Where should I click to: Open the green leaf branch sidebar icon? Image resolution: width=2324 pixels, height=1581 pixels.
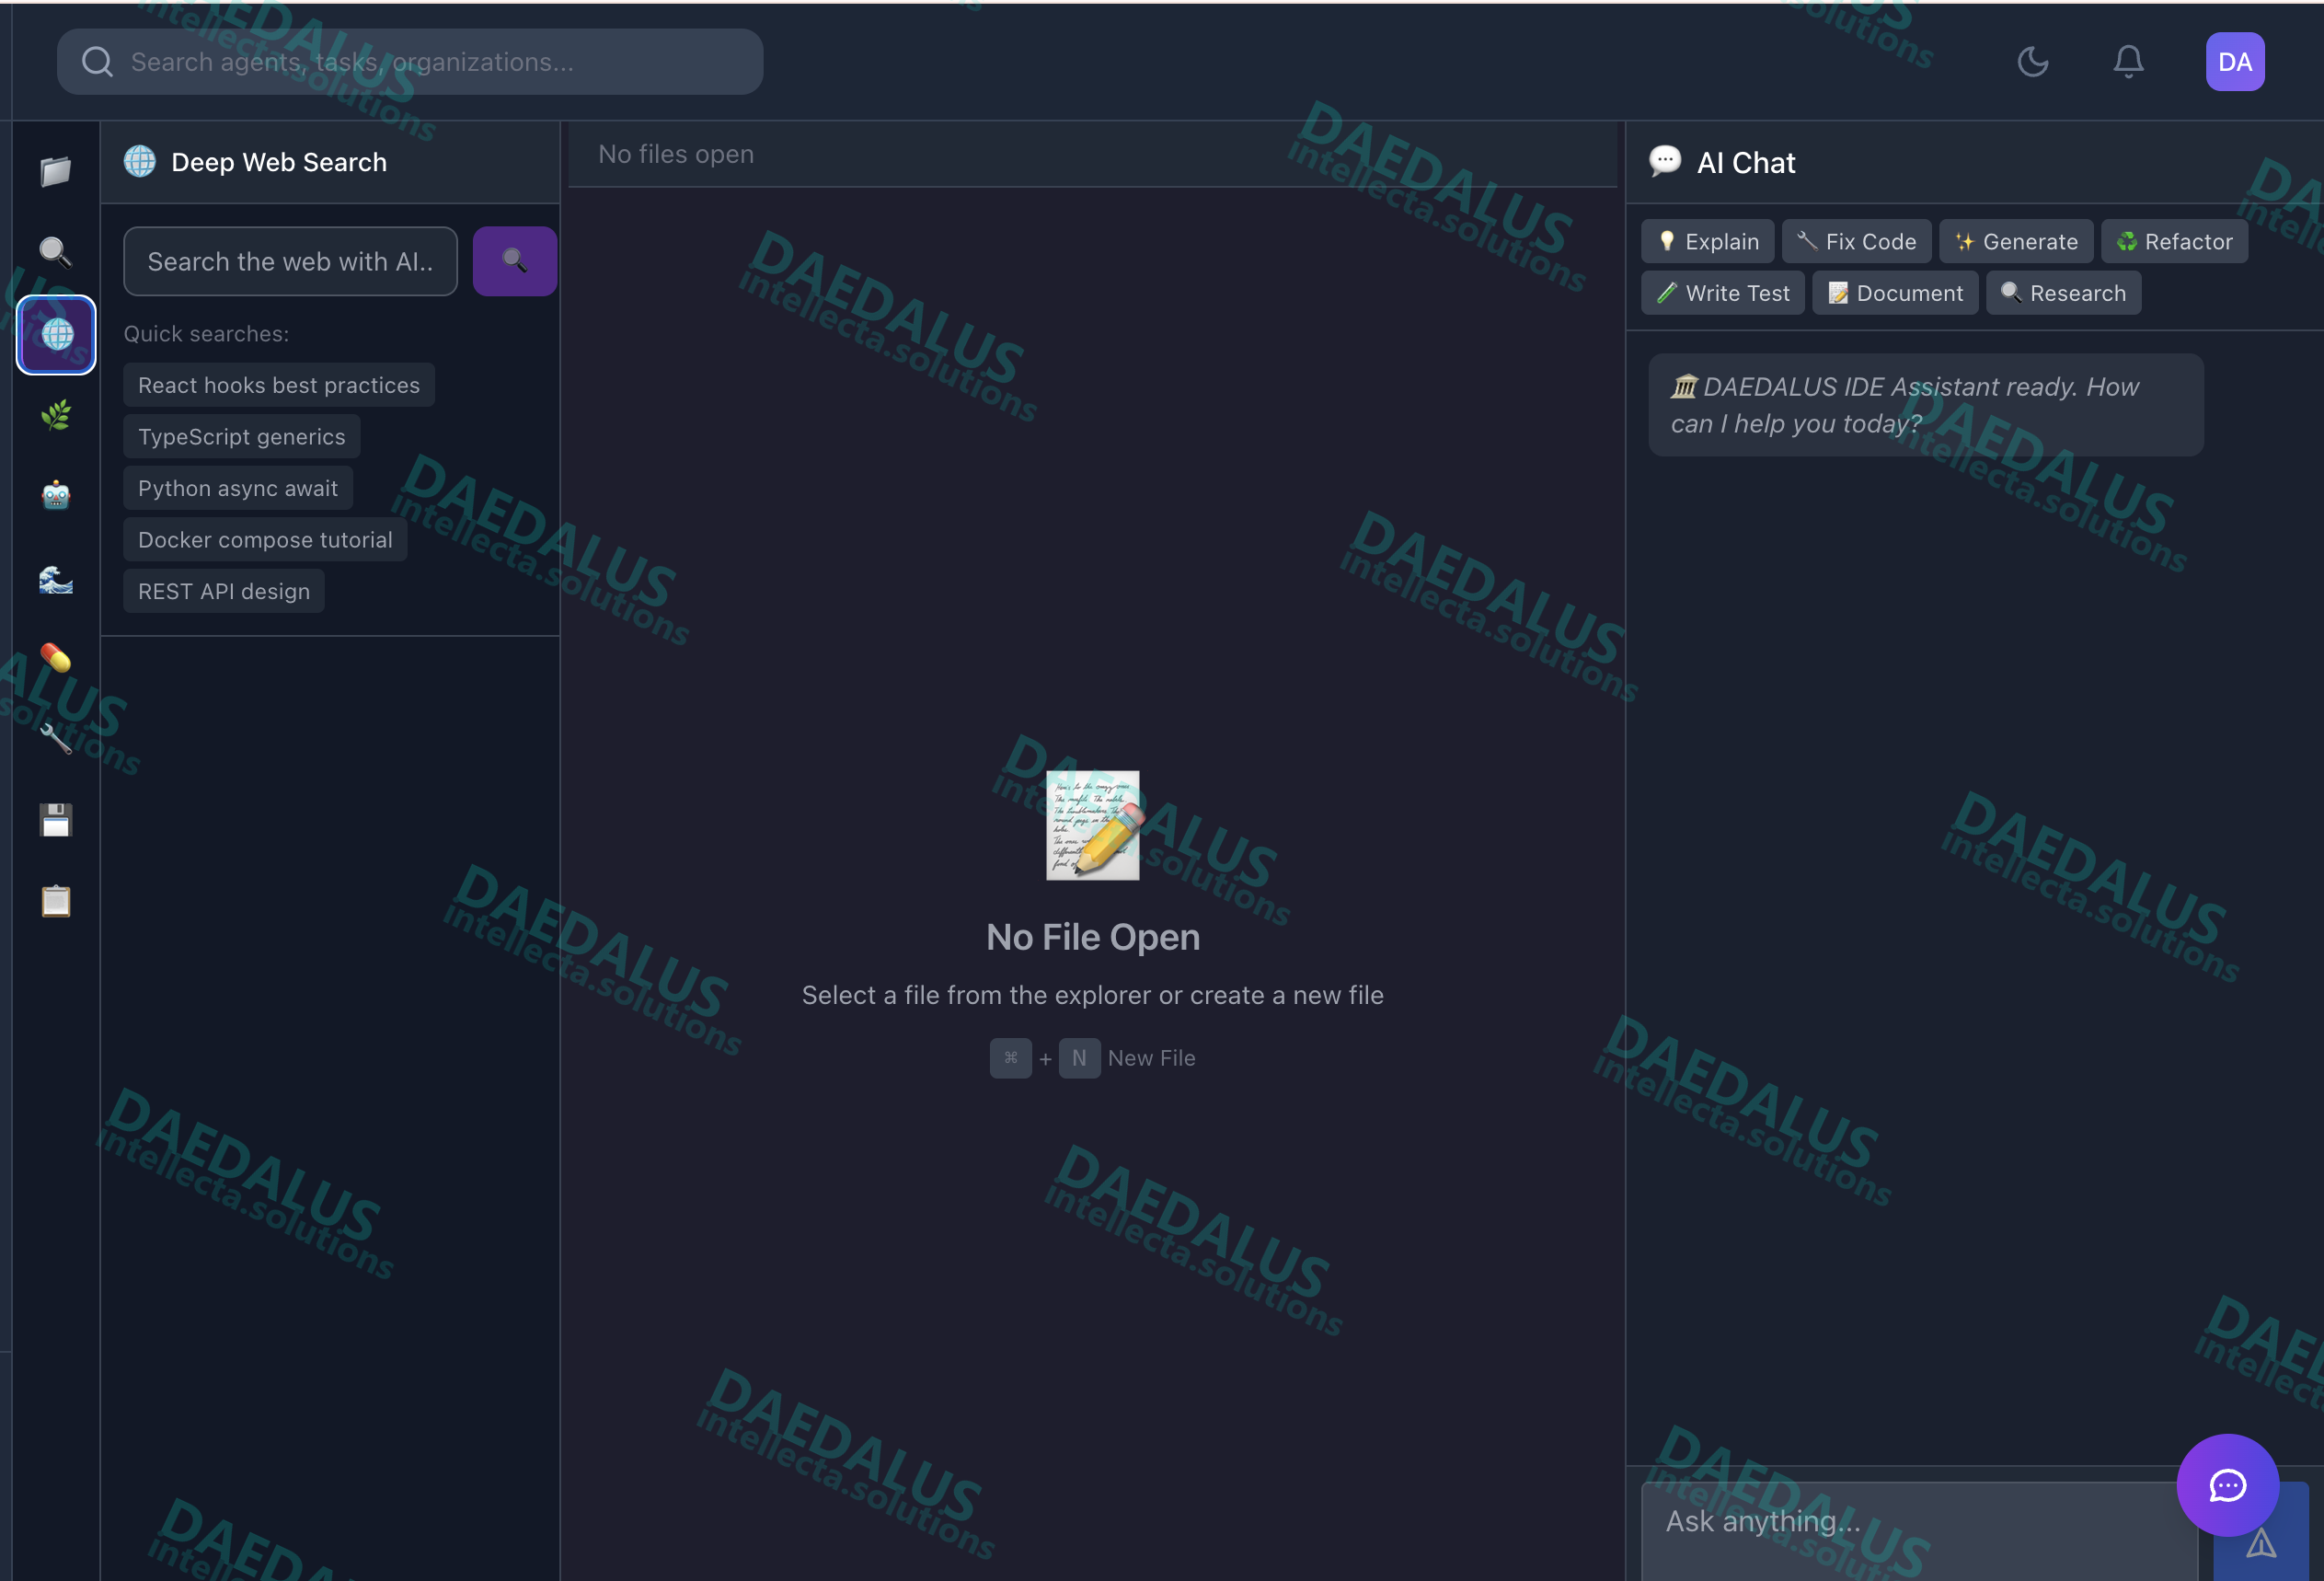(x=56, y=415)
